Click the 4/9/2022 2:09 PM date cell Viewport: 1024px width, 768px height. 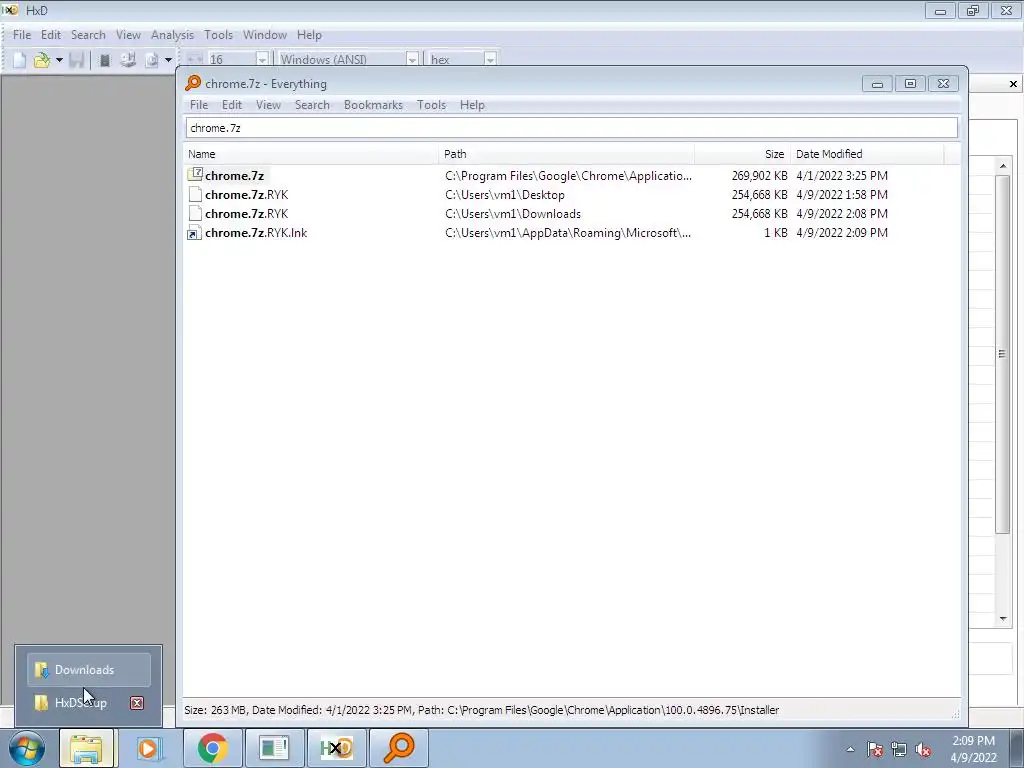coord(842,232)
